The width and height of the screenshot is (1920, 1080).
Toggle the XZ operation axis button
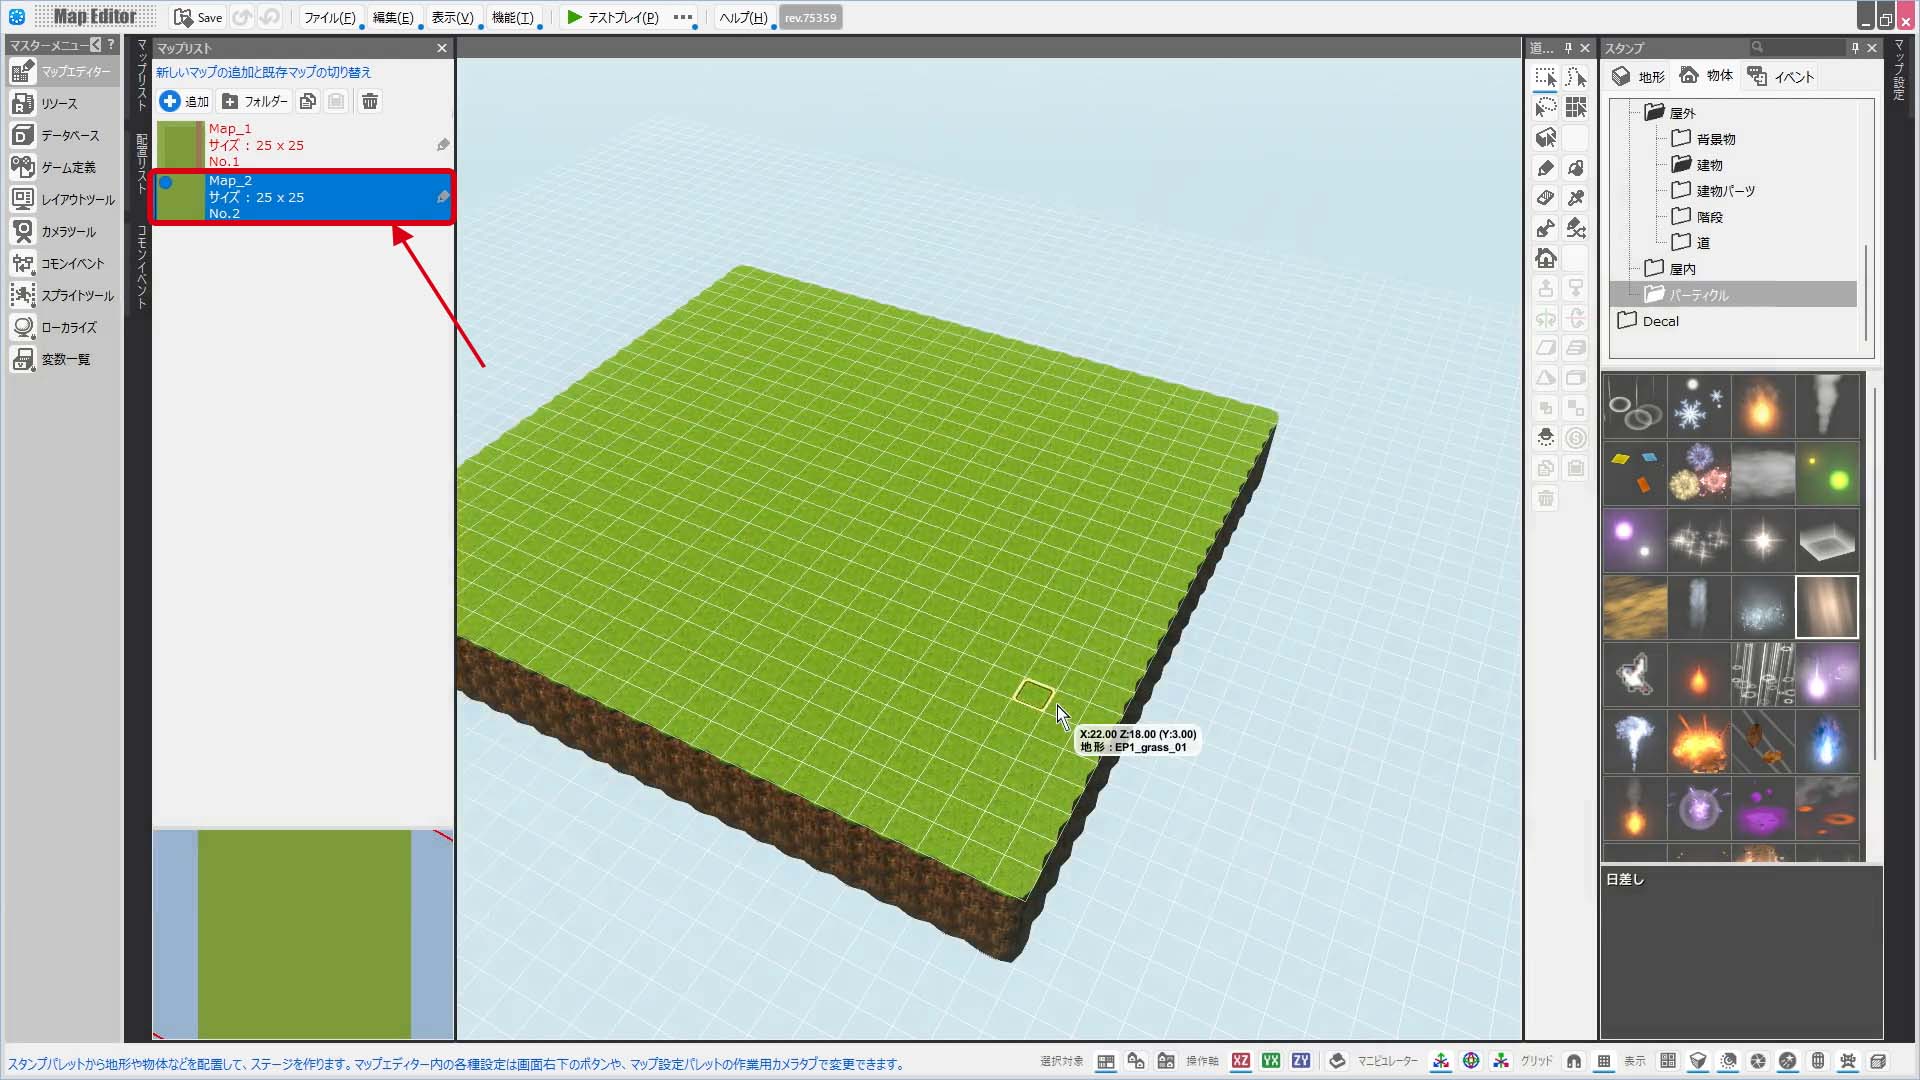click(x=1241, y=1061)
